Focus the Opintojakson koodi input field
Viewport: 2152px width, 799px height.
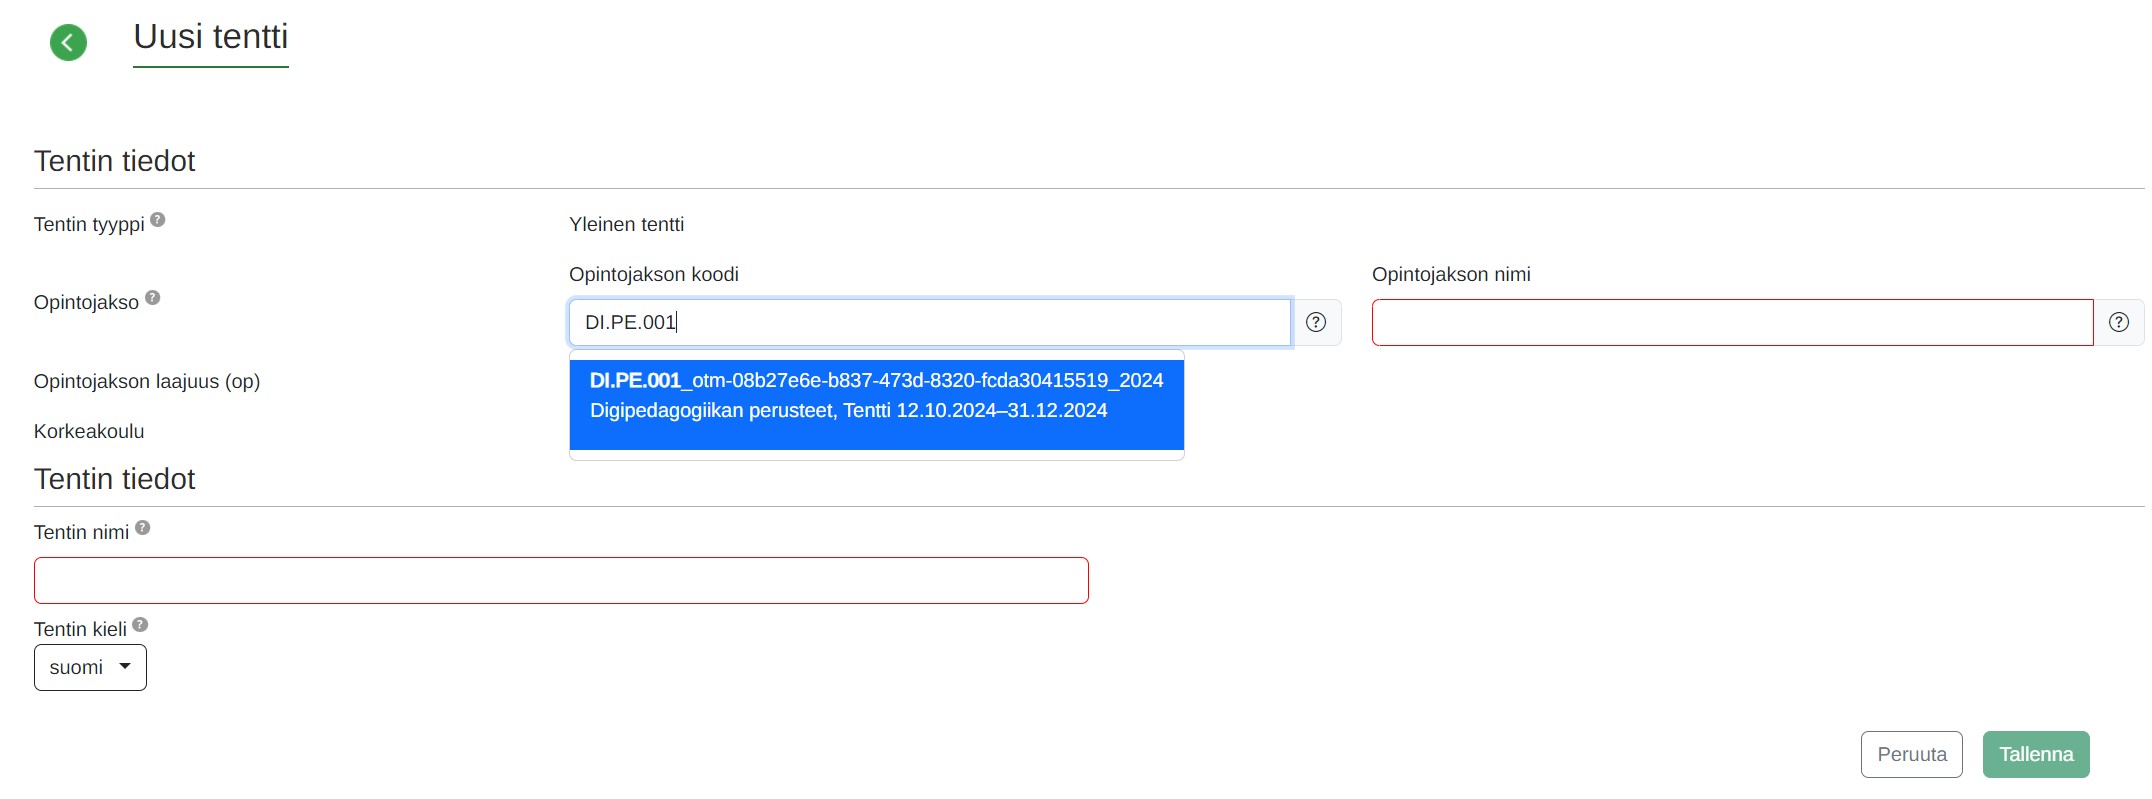click(928, 322)
